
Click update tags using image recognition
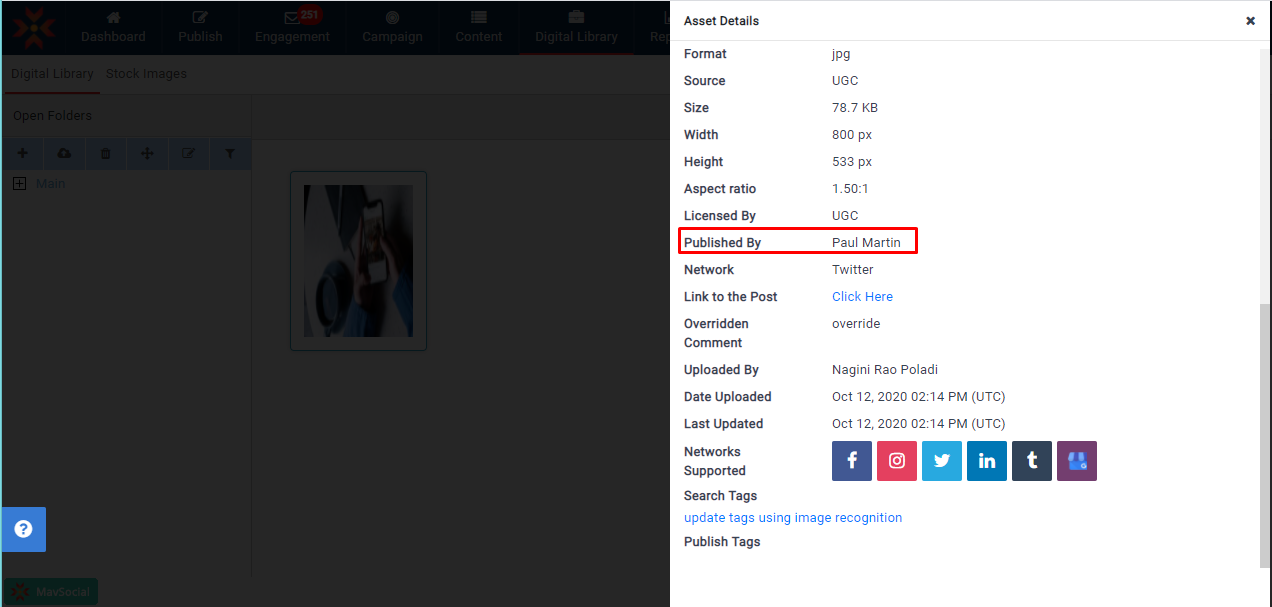point(792,518)
